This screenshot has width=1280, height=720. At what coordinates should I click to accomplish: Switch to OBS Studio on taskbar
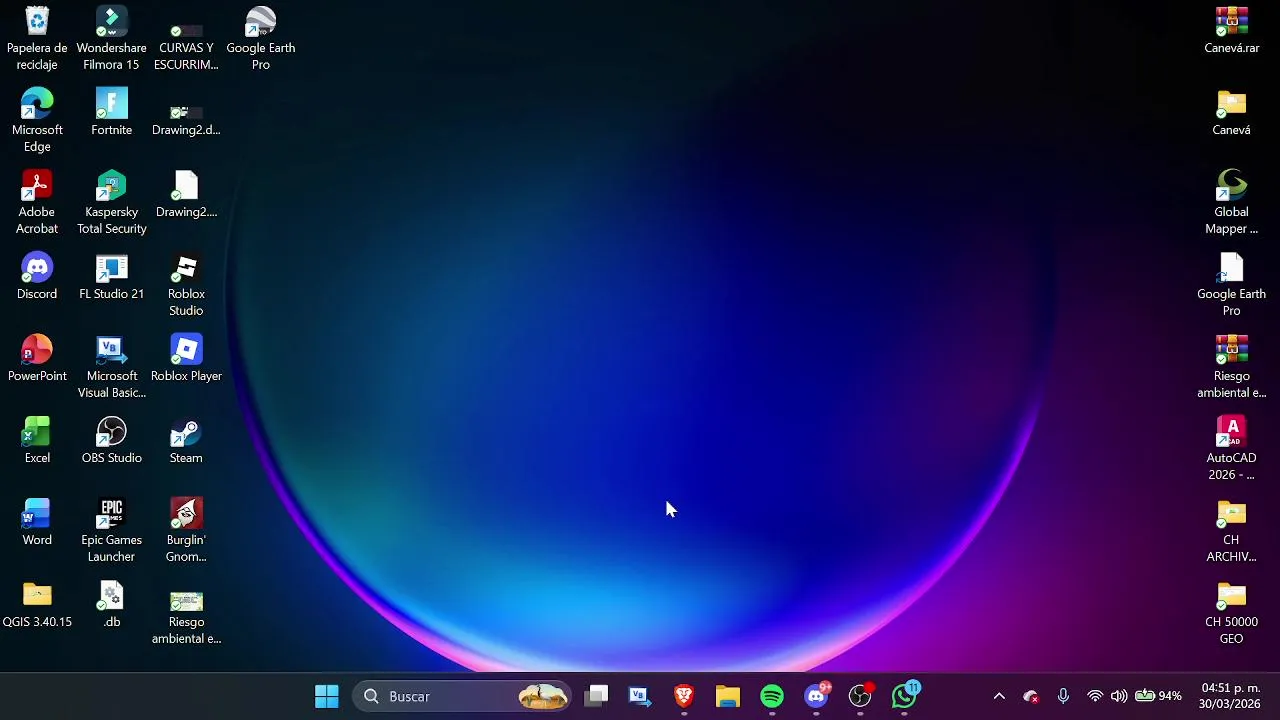860,696
